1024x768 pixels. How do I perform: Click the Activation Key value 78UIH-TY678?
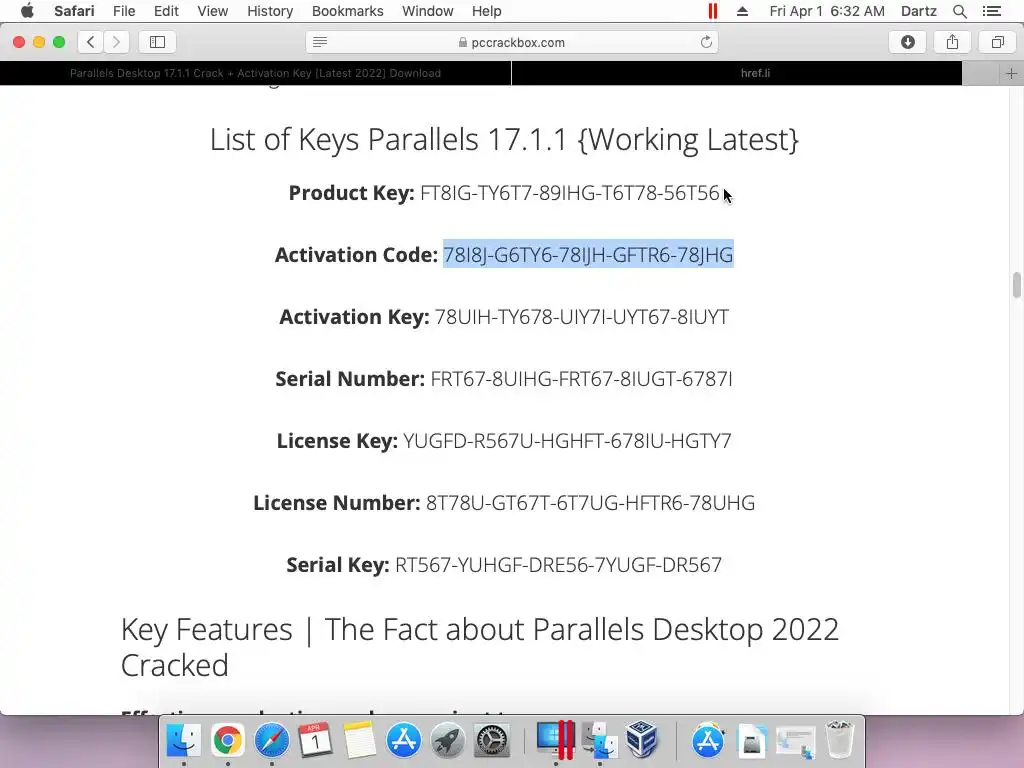582,317
